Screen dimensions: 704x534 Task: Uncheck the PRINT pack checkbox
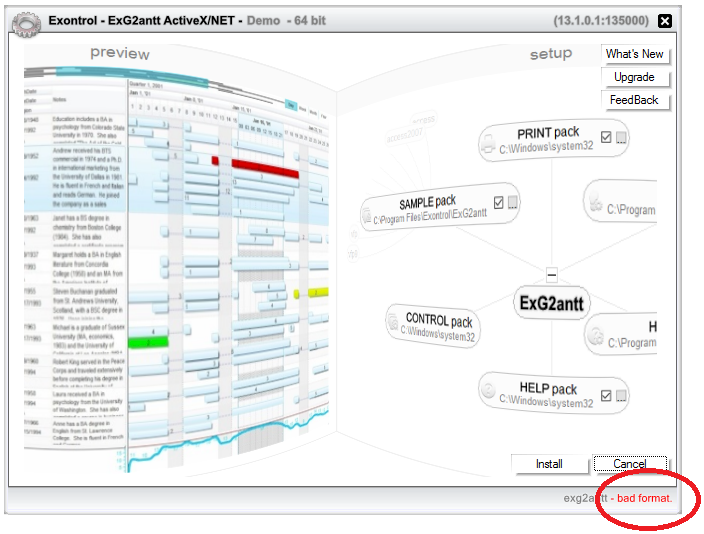pyautogui.click(x=606, y=138)
